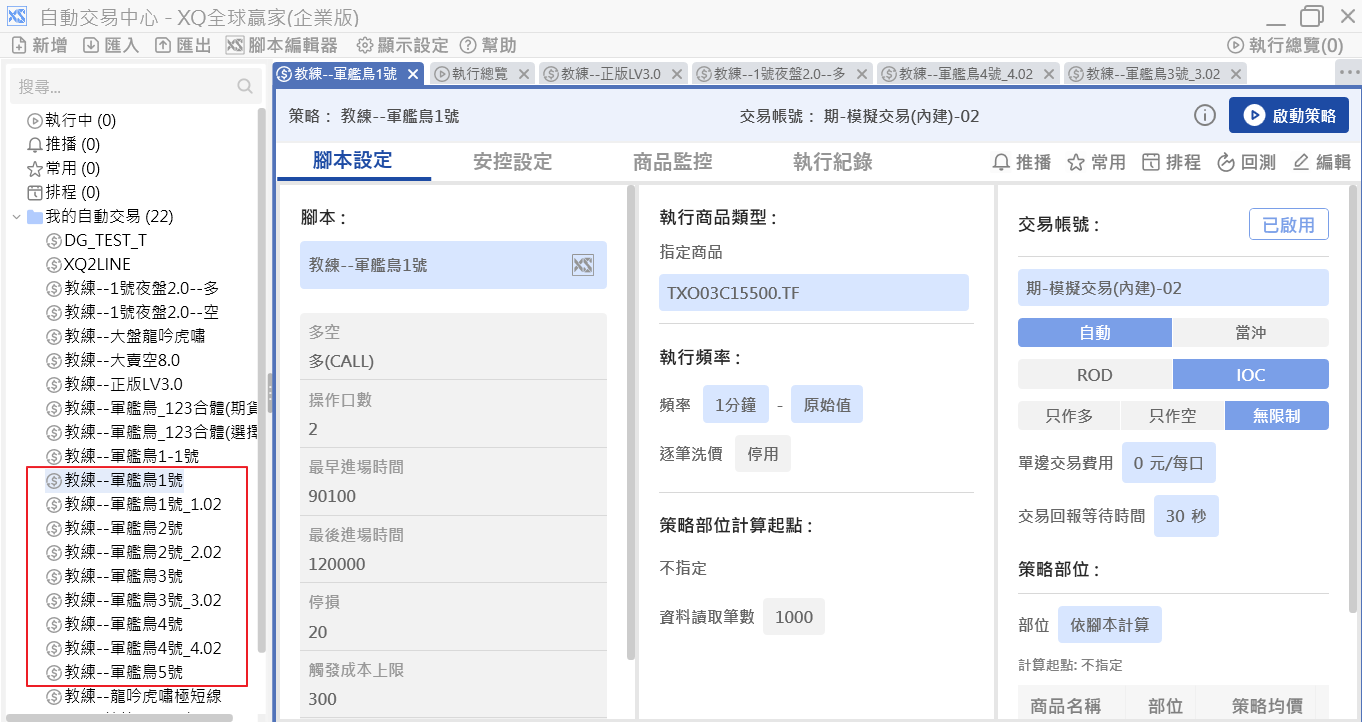Click the 推播 notification bell button
Screen dimensions: 1362x722
click(1021, 162)
